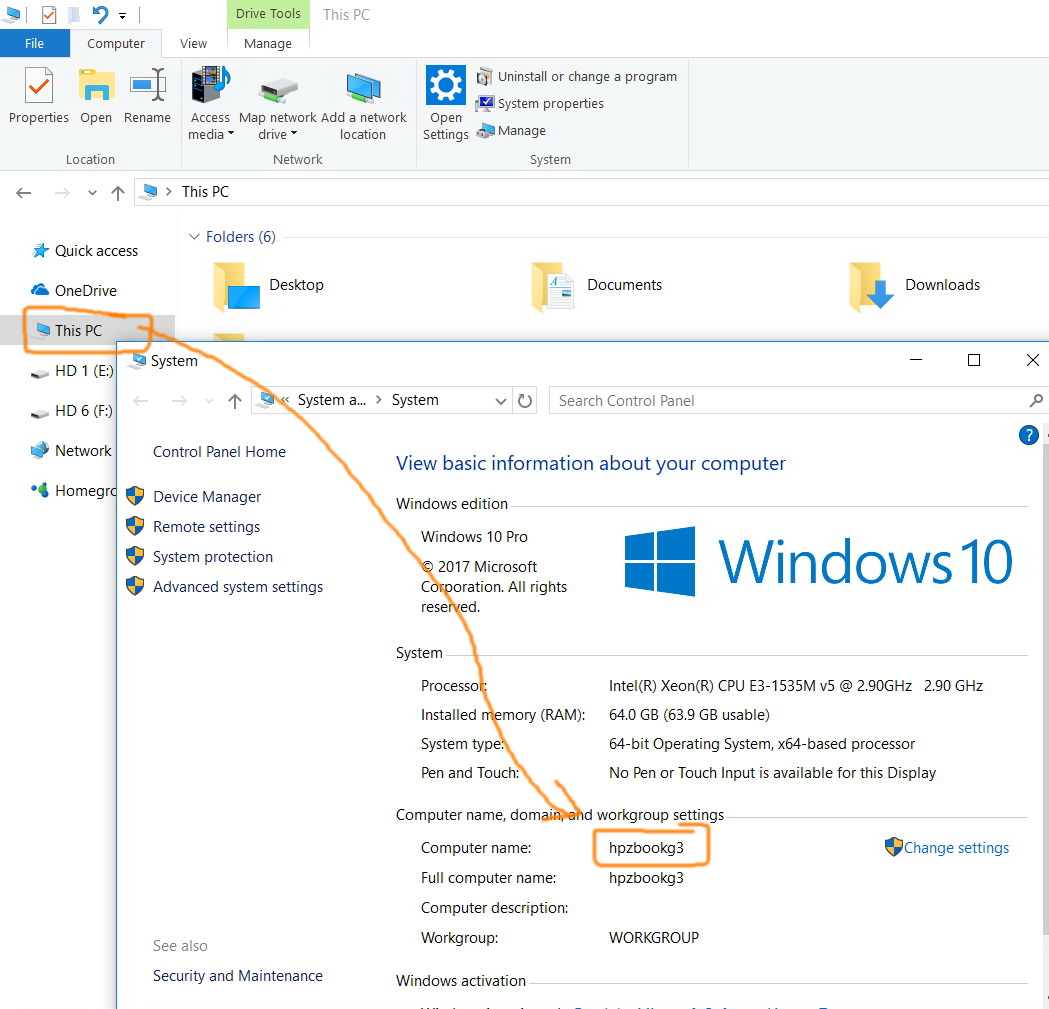Go up one level in the This PC window

tap(118, 193)
